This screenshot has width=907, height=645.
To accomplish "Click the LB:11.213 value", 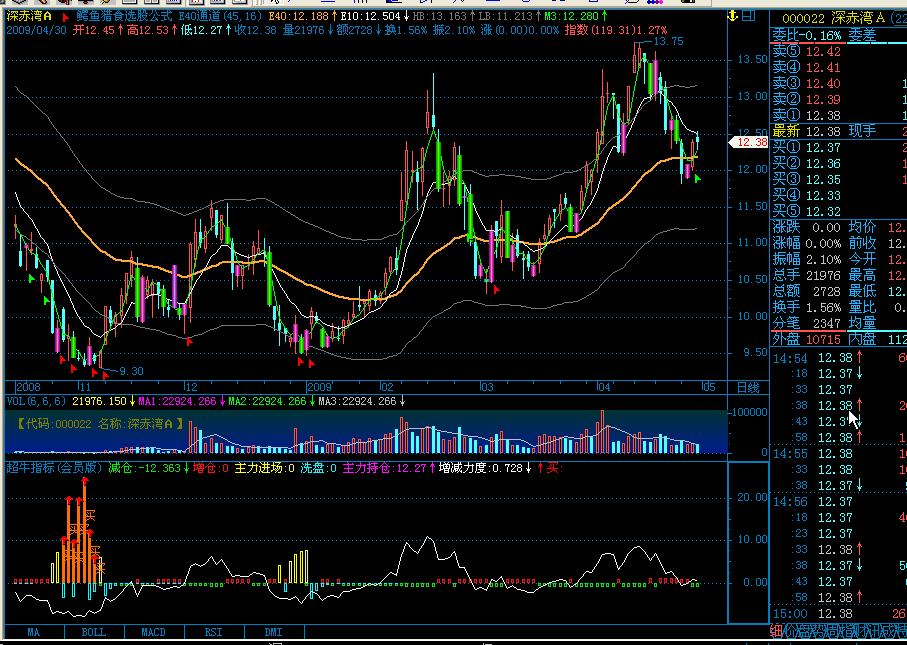I will click(508, 16).
